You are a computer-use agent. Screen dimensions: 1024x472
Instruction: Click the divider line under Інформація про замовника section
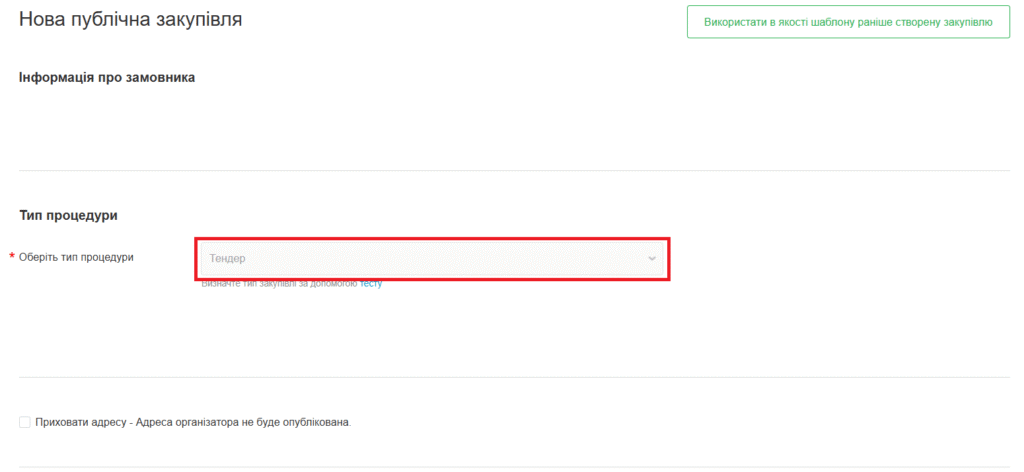(512, 170)
